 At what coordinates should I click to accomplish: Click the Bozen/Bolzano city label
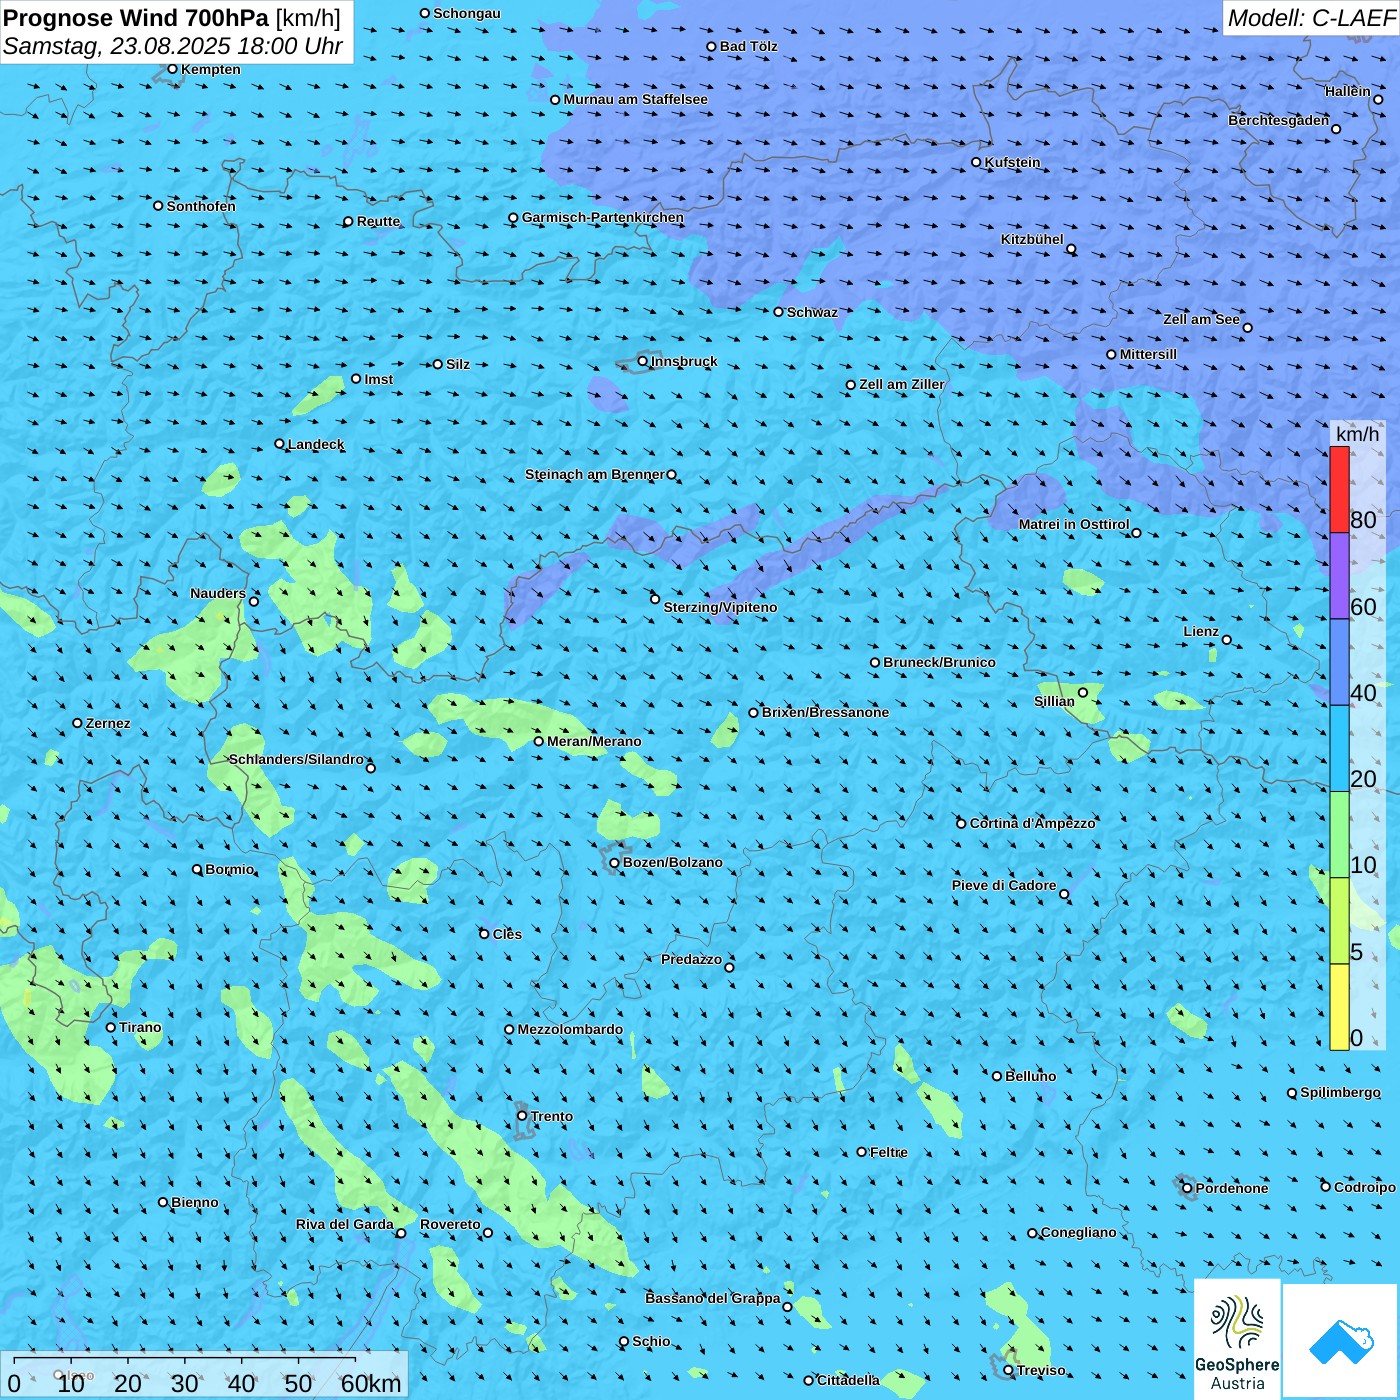672,862
